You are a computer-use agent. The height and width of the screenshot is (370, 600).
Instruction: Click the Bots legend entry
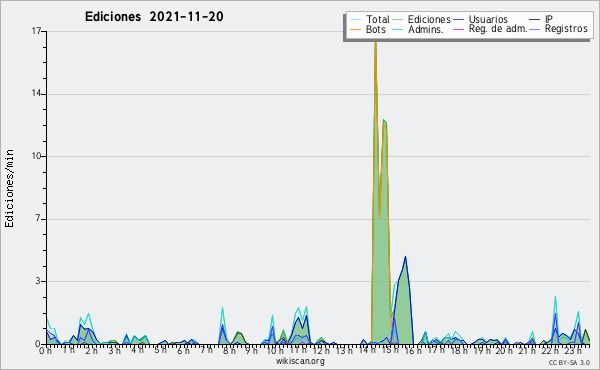click(x=368, y=29)
